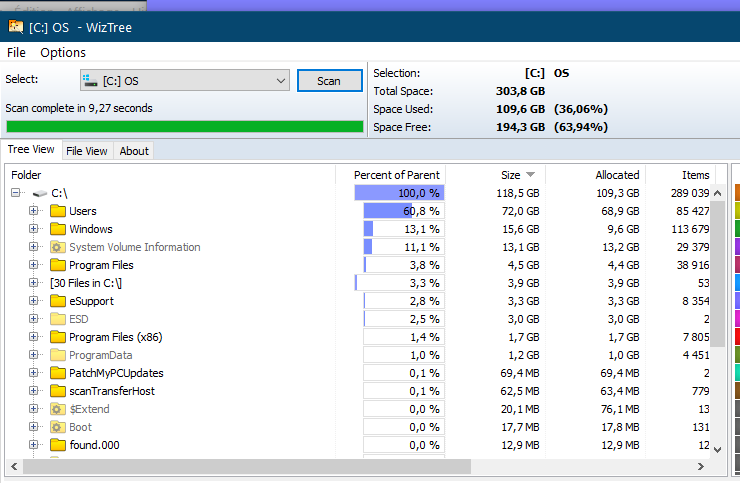This screenshot has height=483, width=740.
Task: Sort by the Folder column header
Action: [x=170, y=175]
